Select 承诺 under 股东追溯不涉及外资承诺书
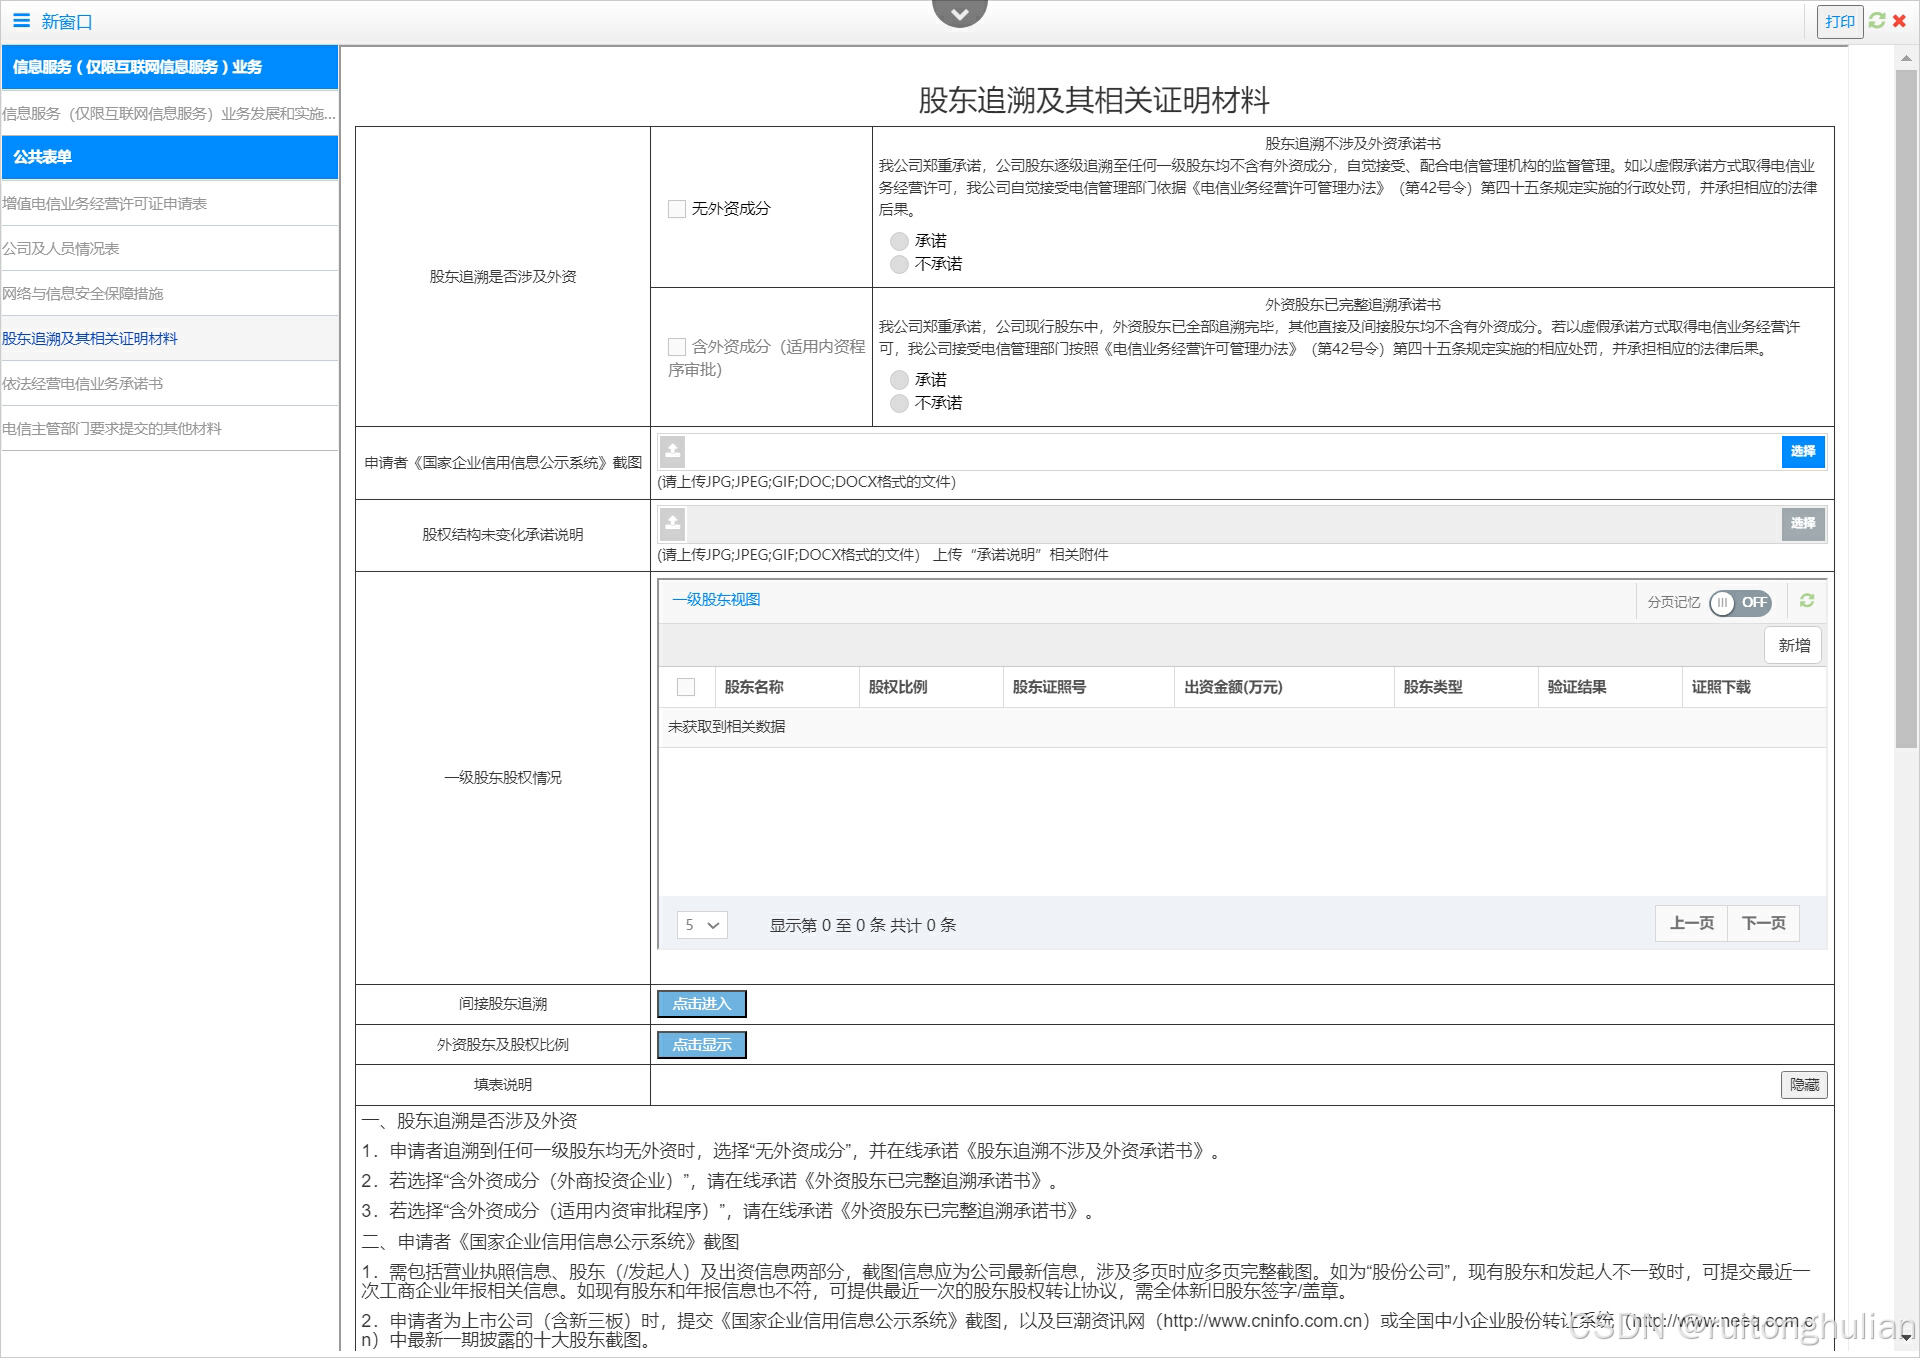The image size is (1920, 1358). point(899,241)
